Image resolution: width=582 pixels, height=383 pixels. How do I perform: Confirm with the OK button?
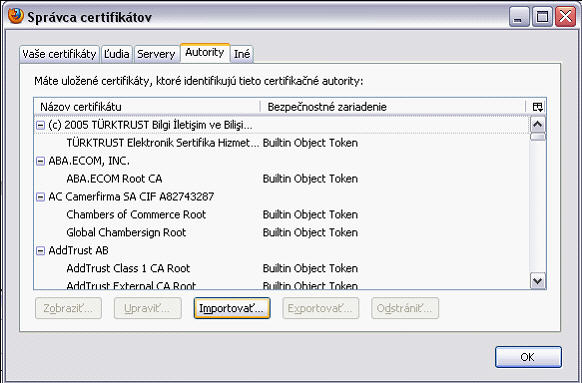528,357
